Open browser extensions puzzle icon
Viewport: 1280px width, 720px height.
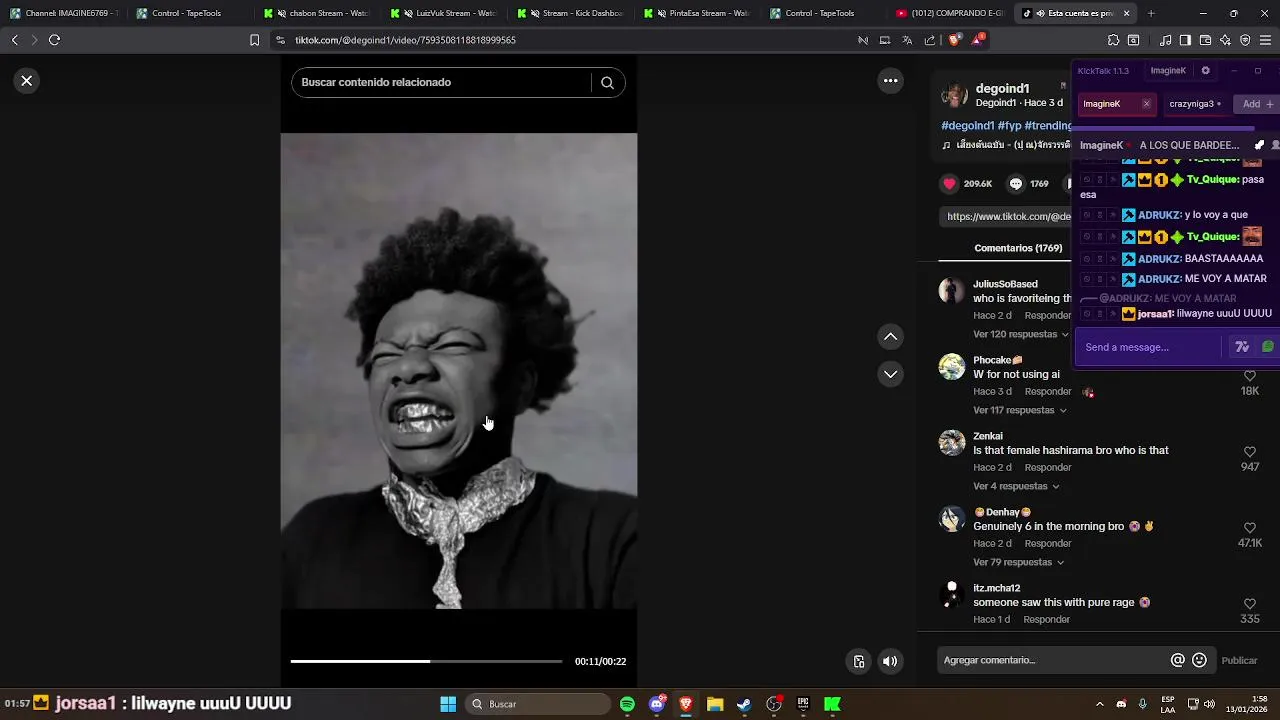click(1113, 40)
